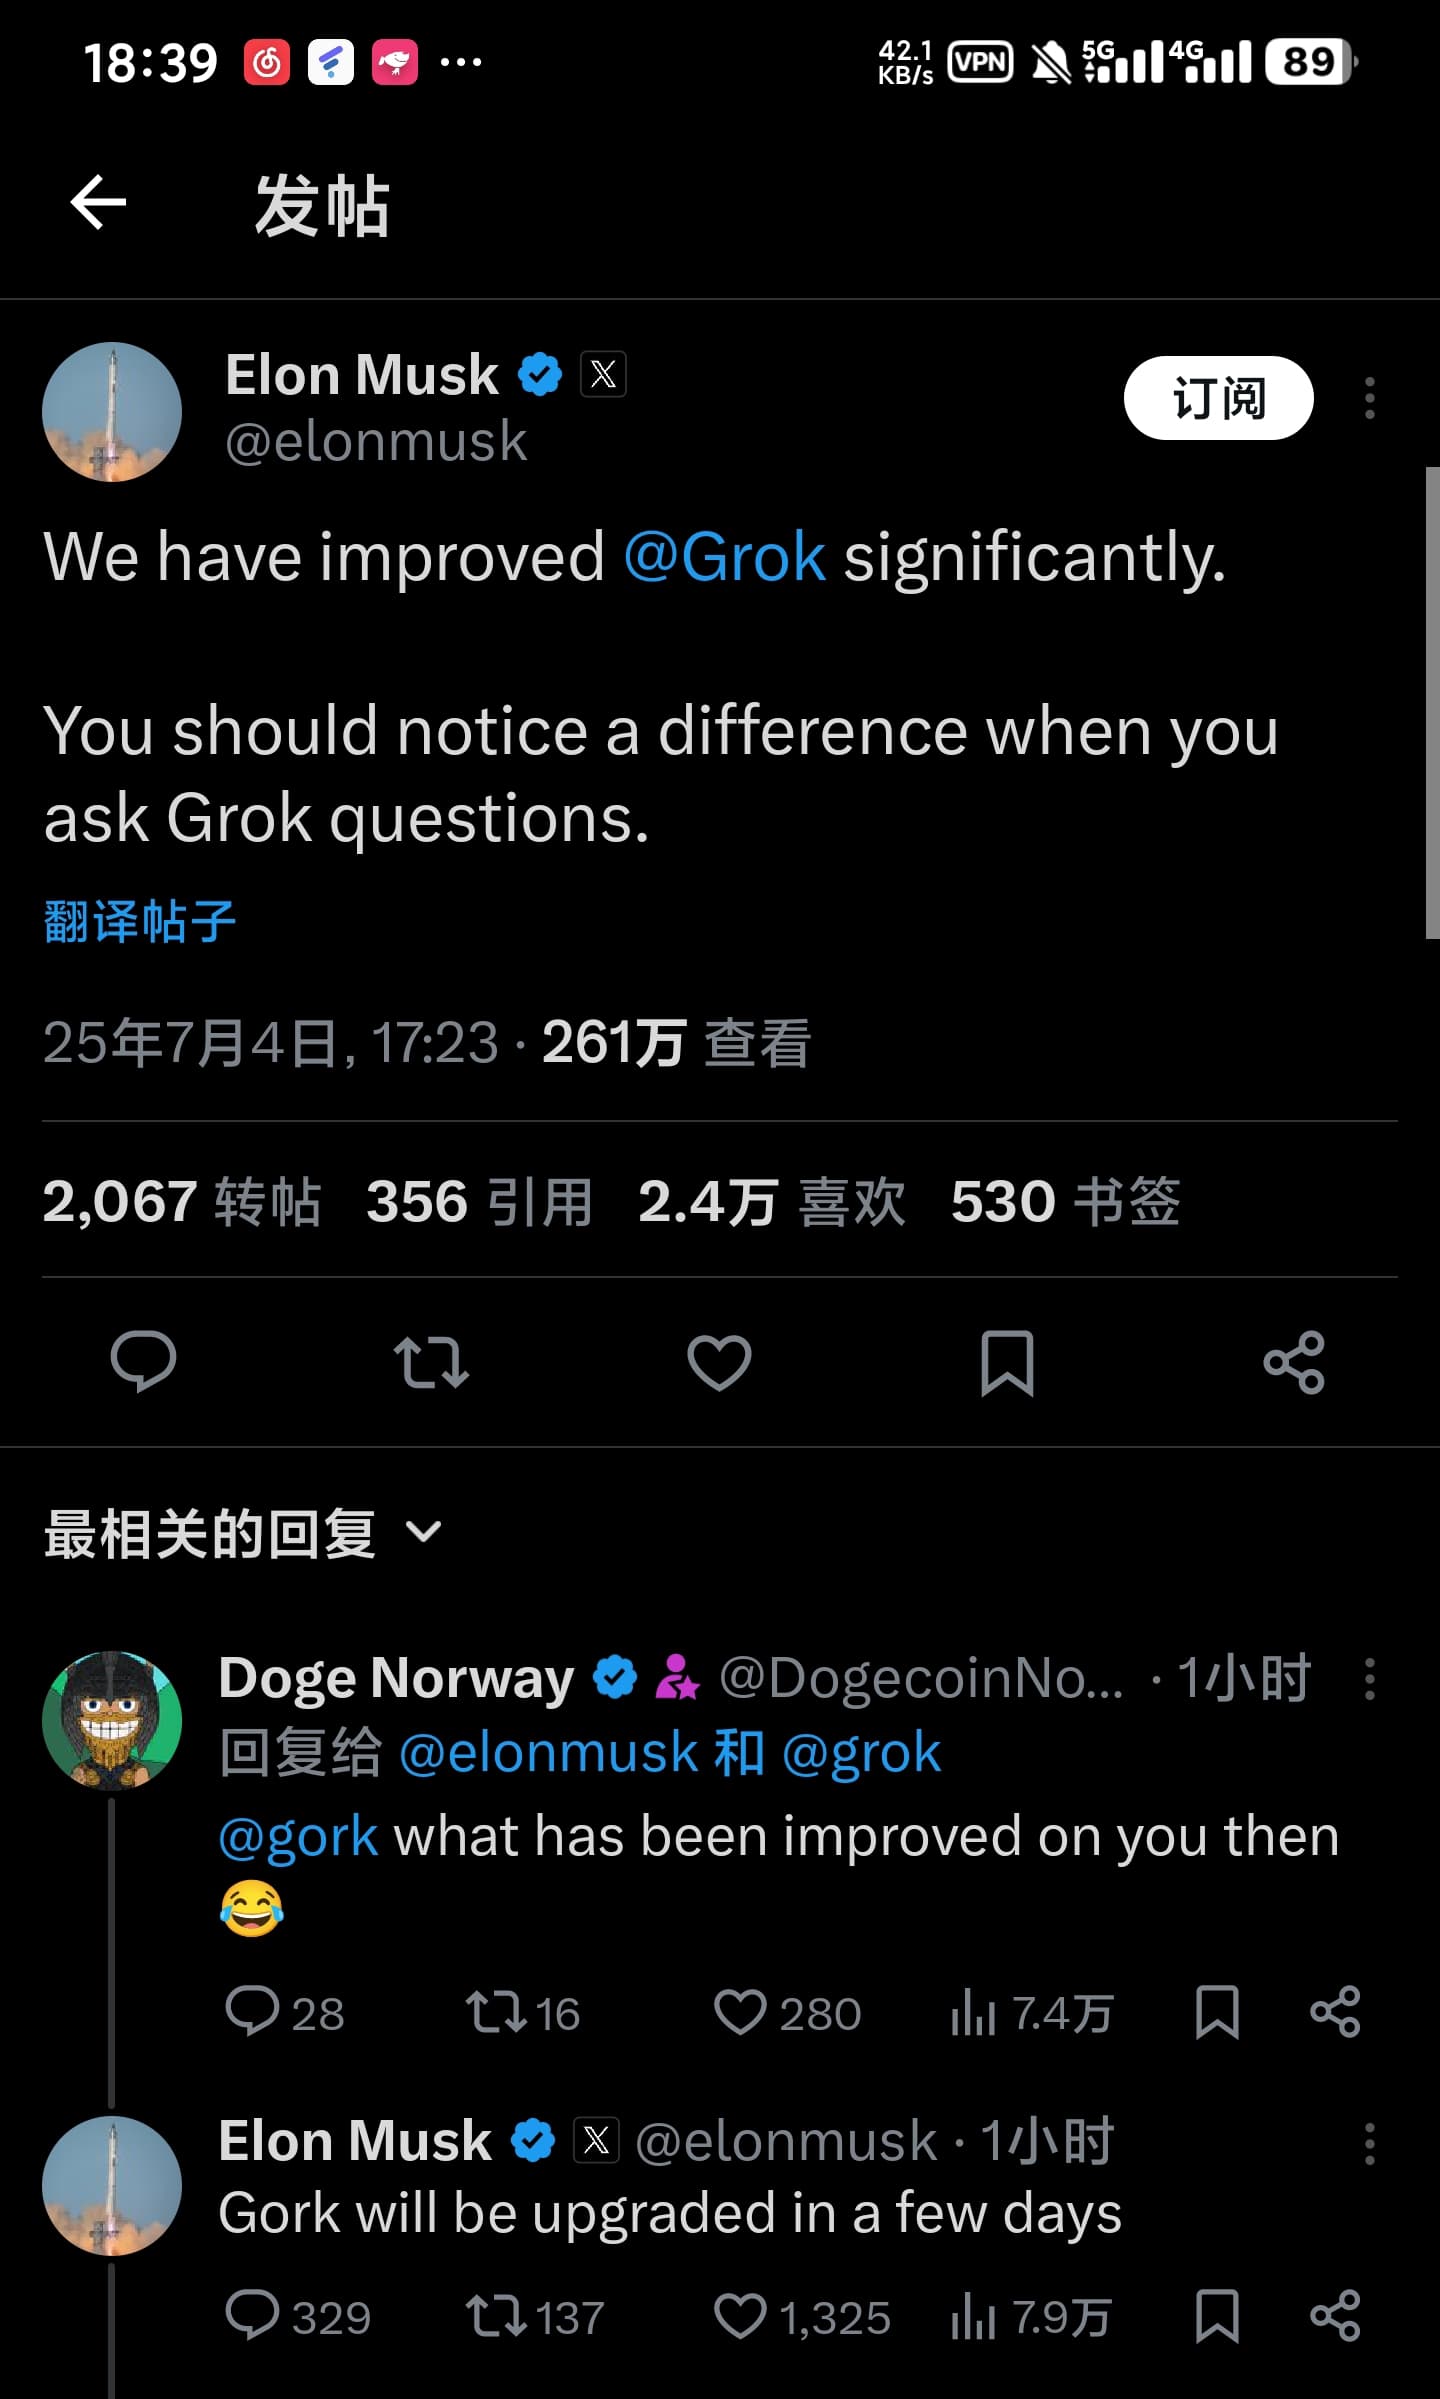The image size is (1440, 2399).
Task: Open the @Grok mention link
Action: point(724,557)
